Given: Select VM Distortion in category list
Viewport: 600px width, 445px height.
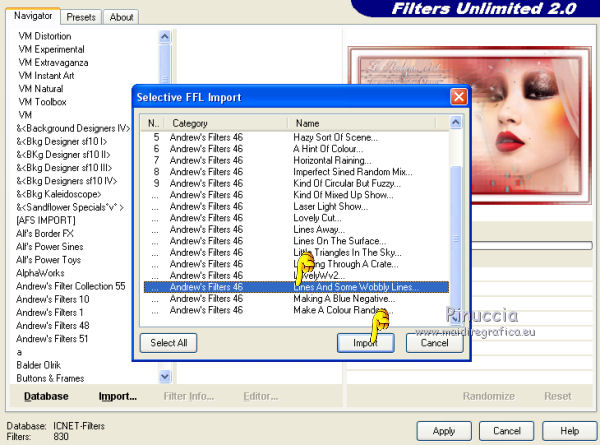Looking at the screenshot, I should (x=45, y=36).
